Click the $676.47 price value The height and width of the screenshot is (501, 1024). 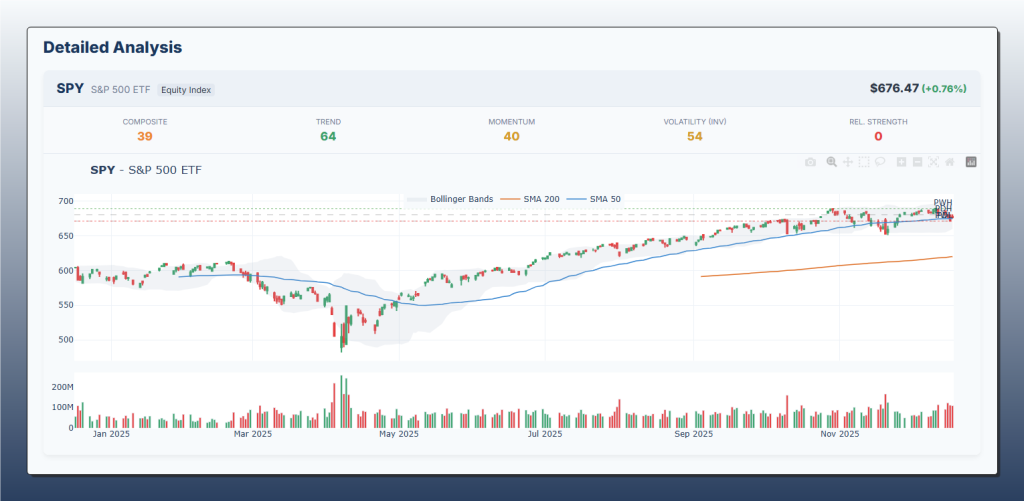coord(894,88)
